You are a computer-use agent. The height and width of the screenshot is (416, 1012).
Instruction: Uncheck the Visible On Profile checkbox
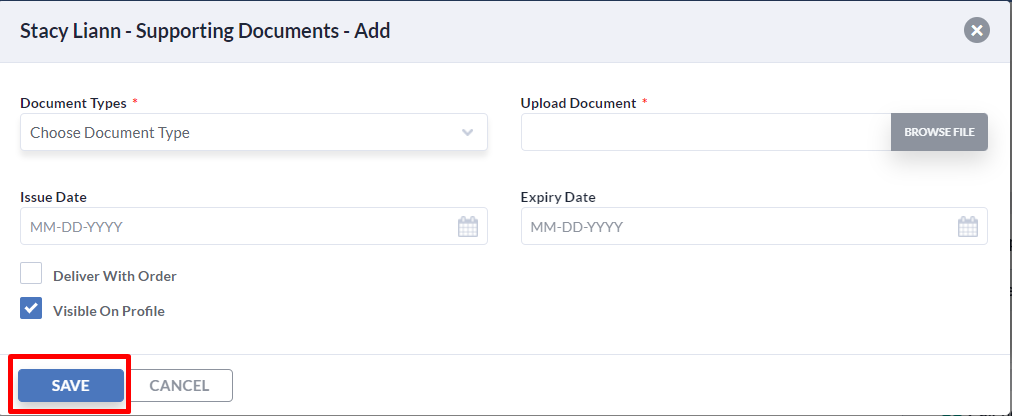click(31, 308)
